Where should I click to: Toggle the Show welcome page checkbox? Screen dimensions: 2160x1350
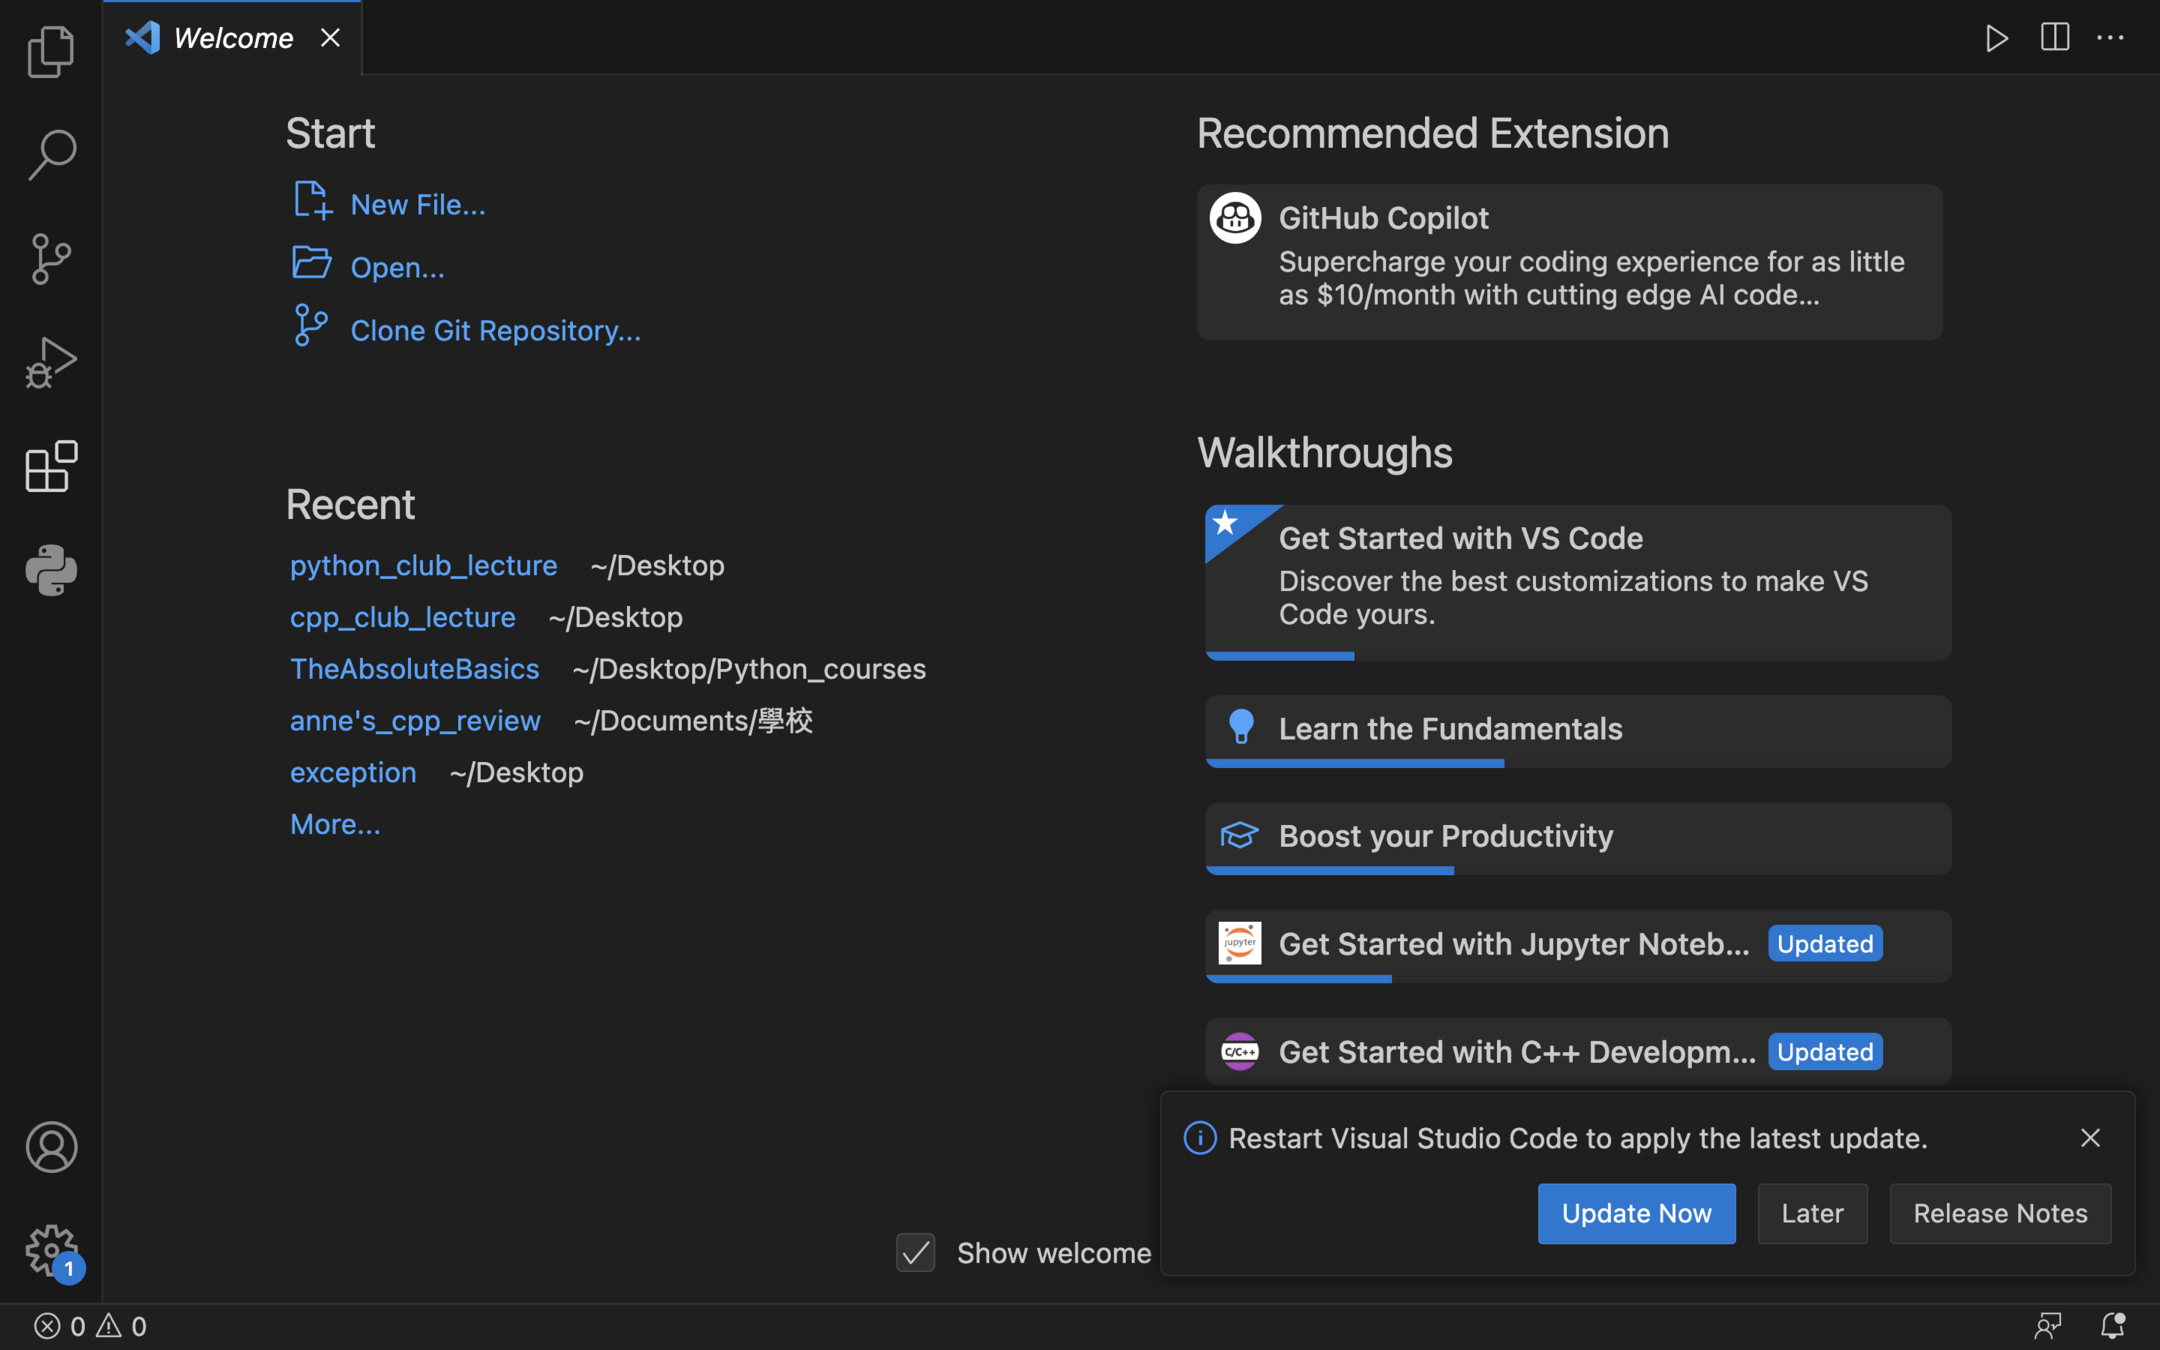coord(915,1252)
